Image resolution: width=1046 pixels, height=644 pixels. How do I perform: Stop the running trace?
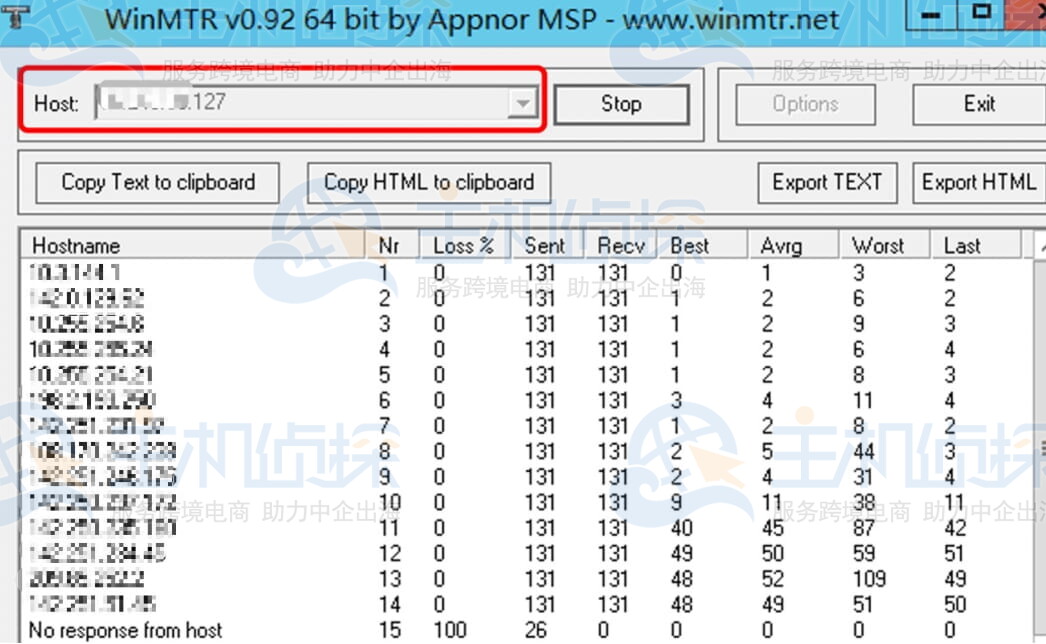pyautogui.click(x=621, y=103)
